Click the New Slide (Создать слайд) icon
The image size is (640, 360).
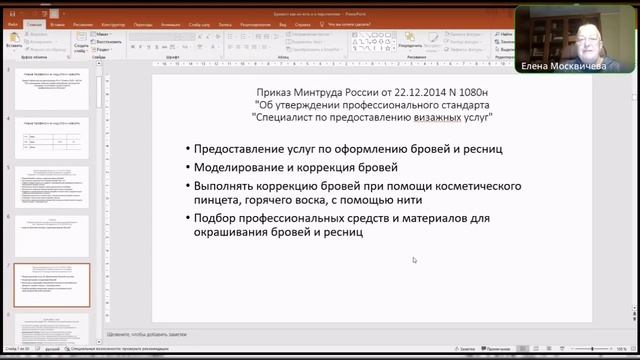[81, 36]
